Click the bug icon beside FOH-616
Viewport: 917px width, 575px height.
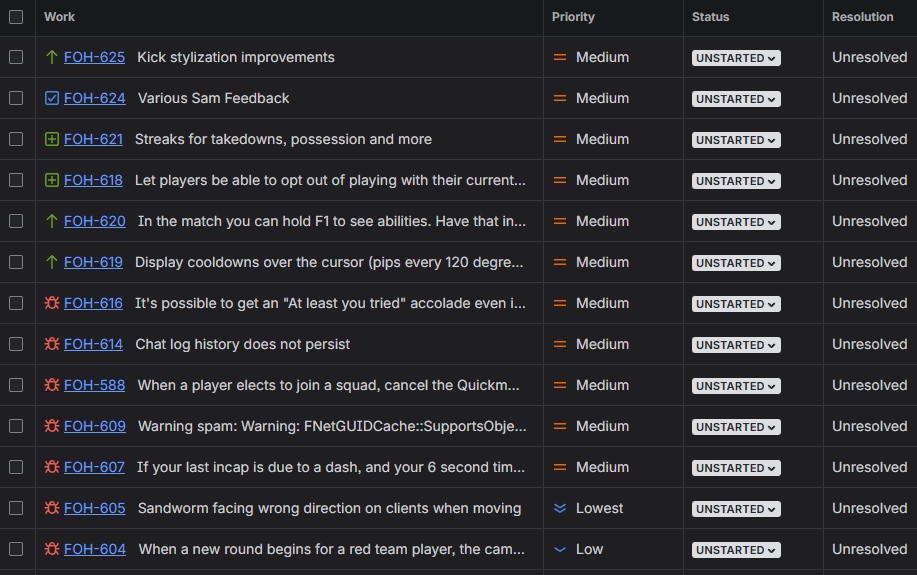coord(52,304)
